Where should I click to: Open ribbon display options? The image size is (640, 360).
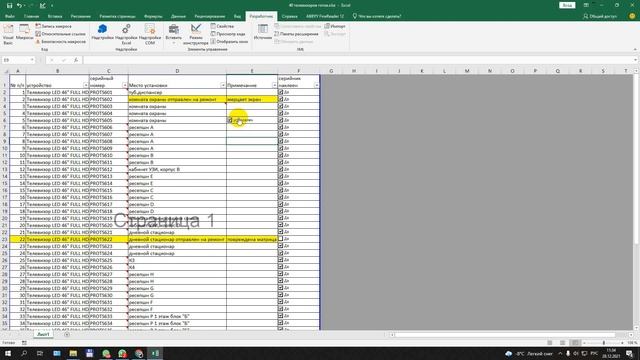[x=586, y=5]
